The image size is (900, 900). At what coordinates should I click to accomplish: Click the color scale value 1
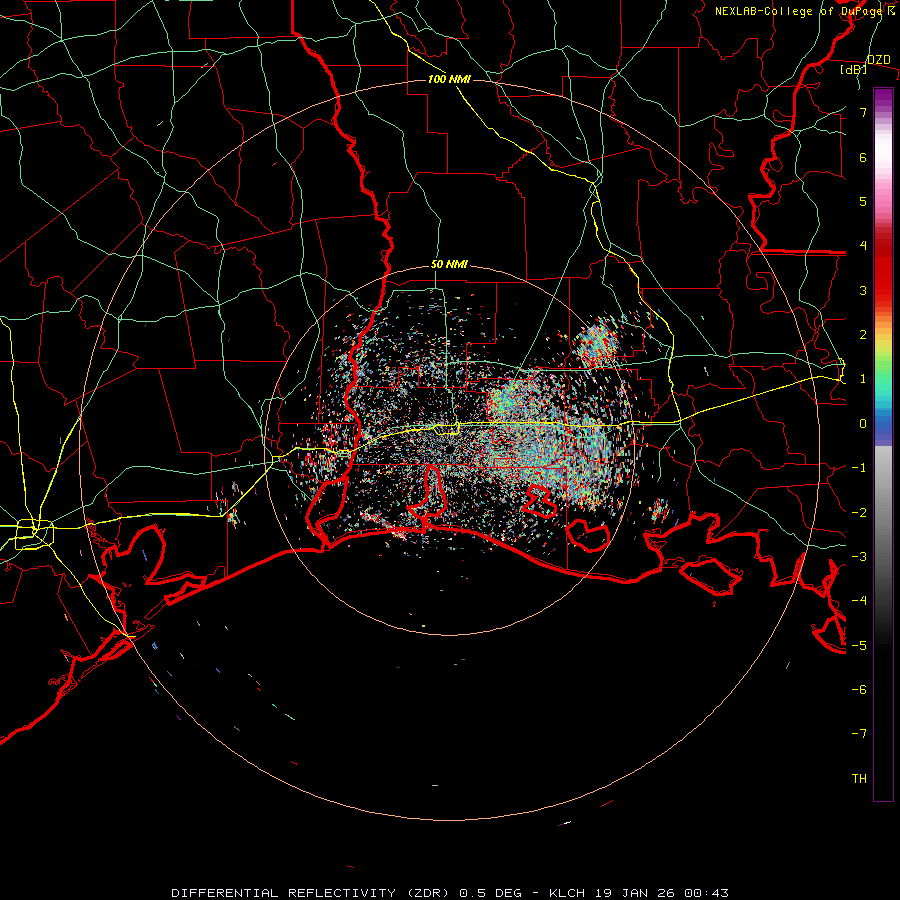(863, 379)
